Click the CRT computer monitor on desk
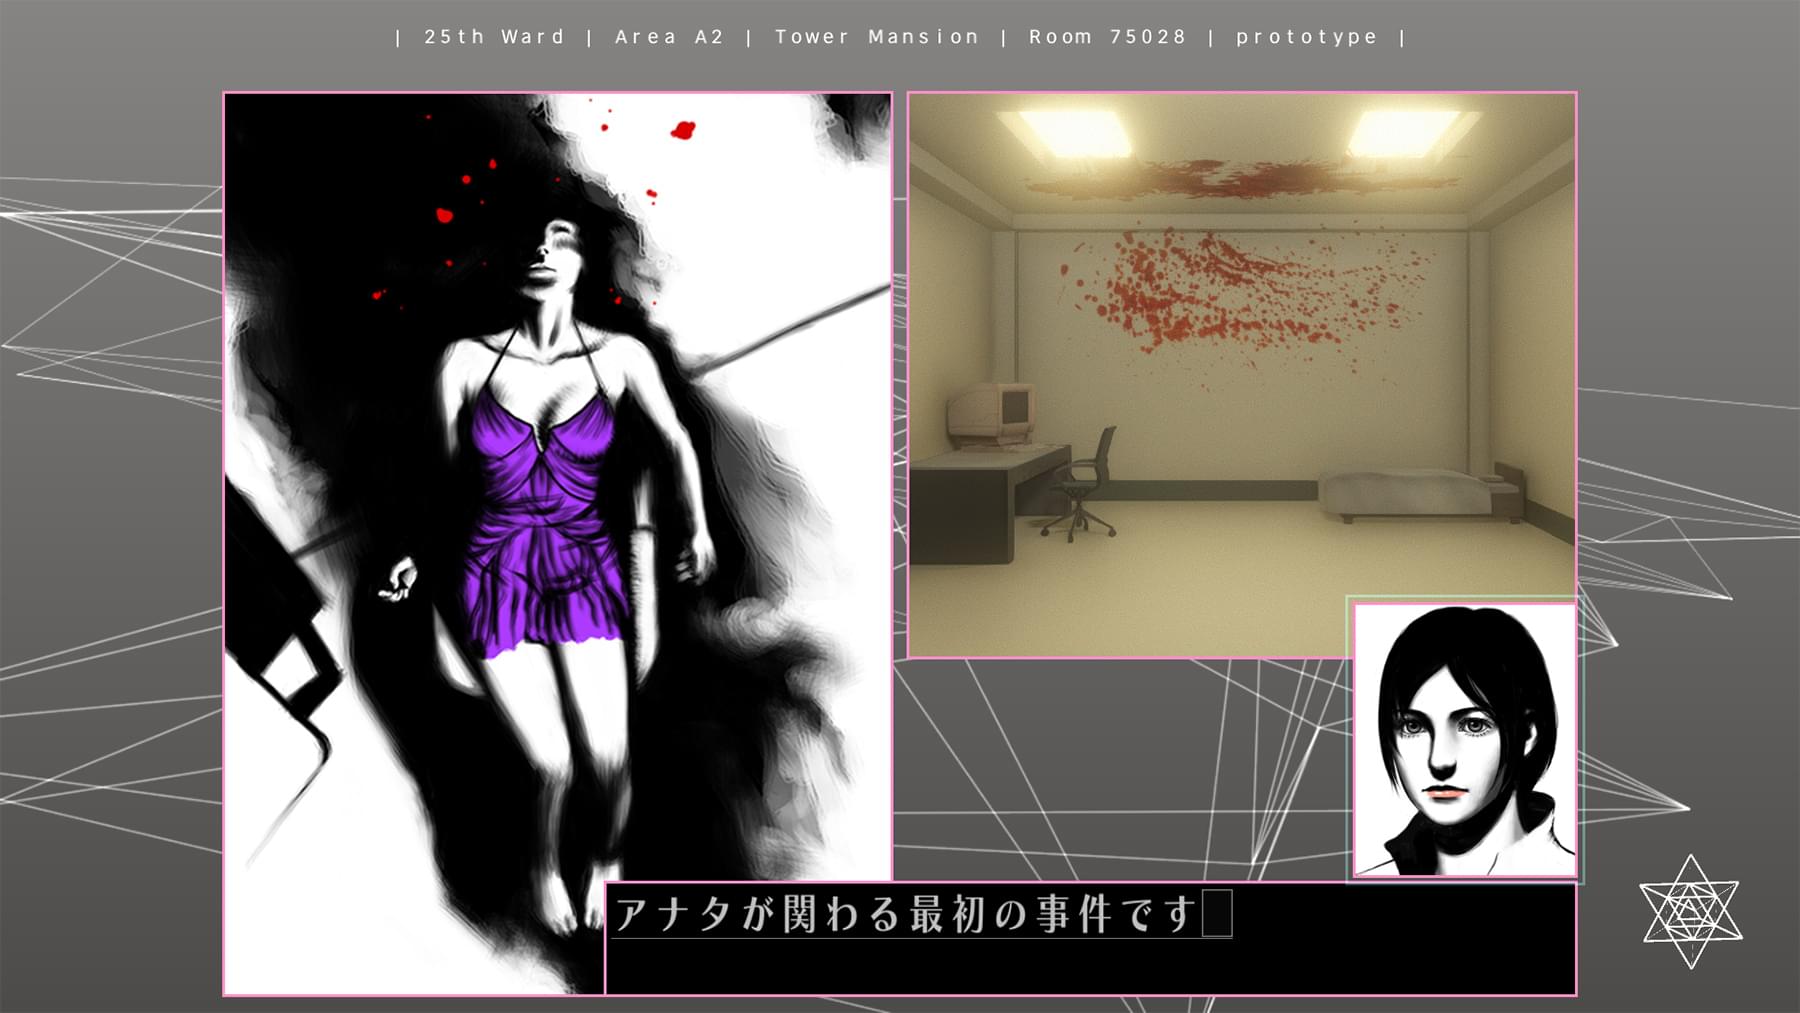This screenshot has height=1013, width=1800. tap(990, 412)
